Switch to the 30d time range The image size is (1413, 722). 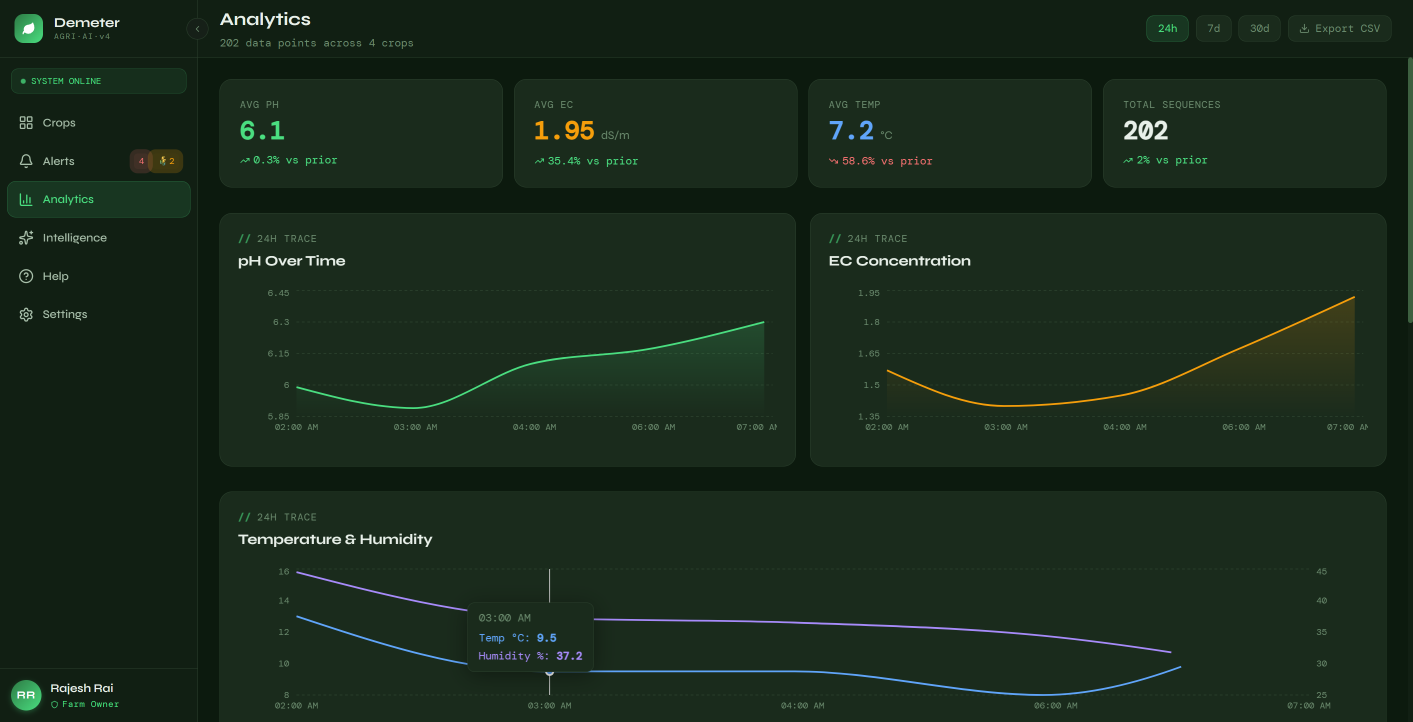click(1259, 29)
